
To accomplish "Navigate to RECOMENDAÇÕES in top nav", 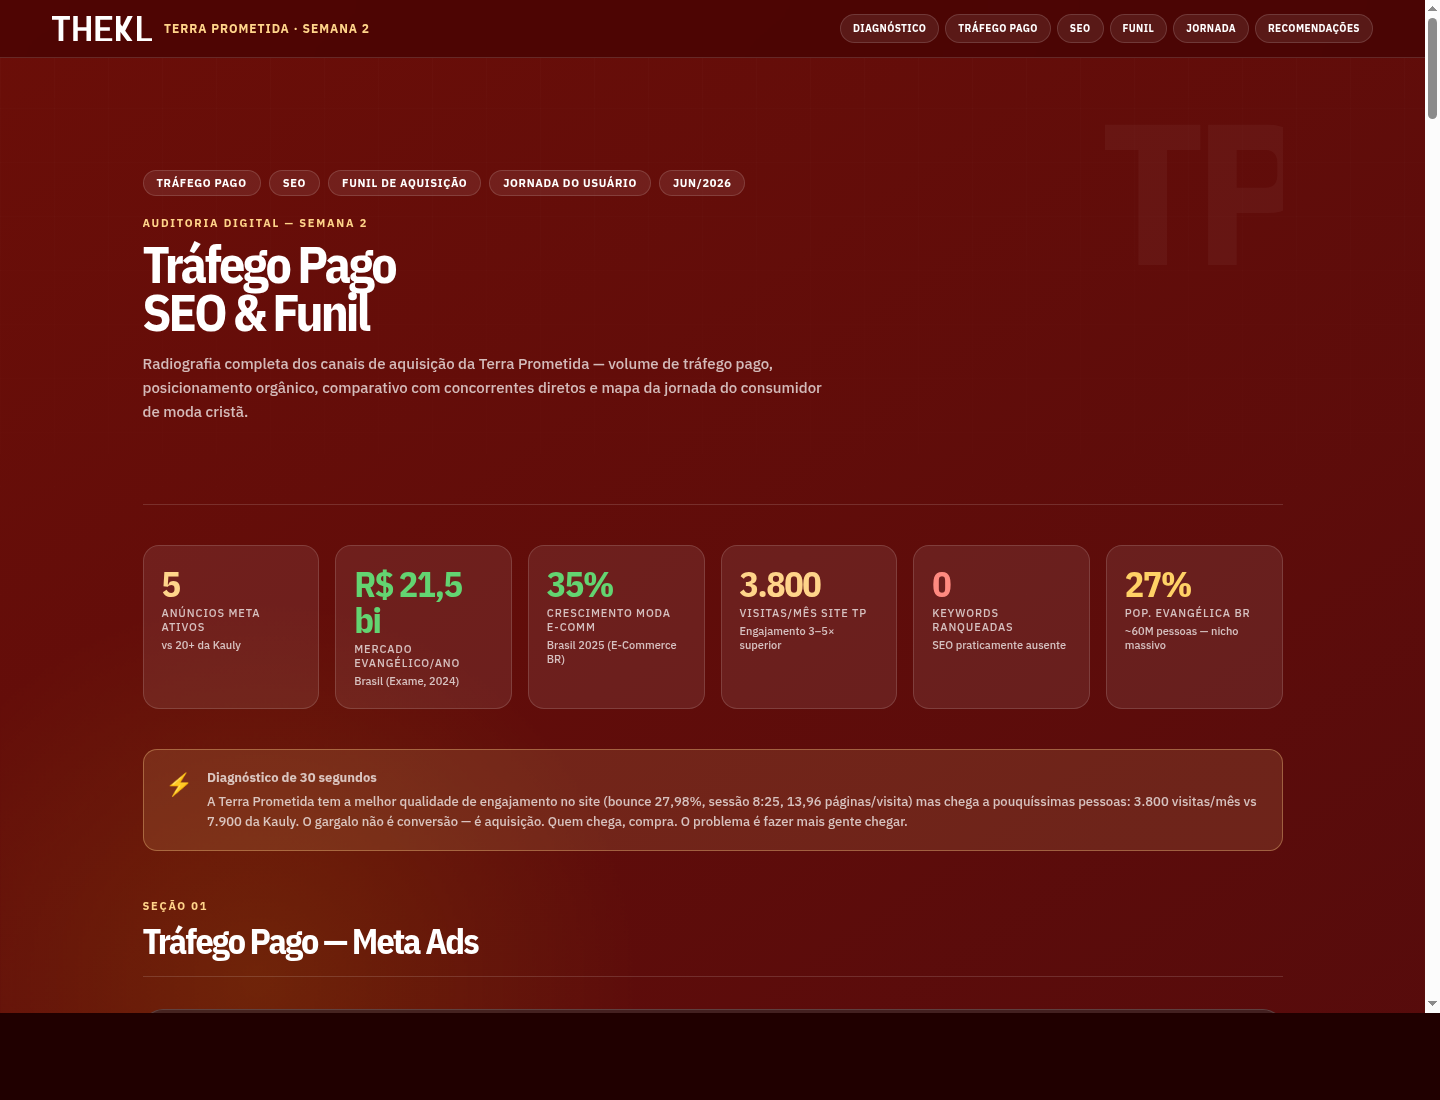I will 1313,28.
